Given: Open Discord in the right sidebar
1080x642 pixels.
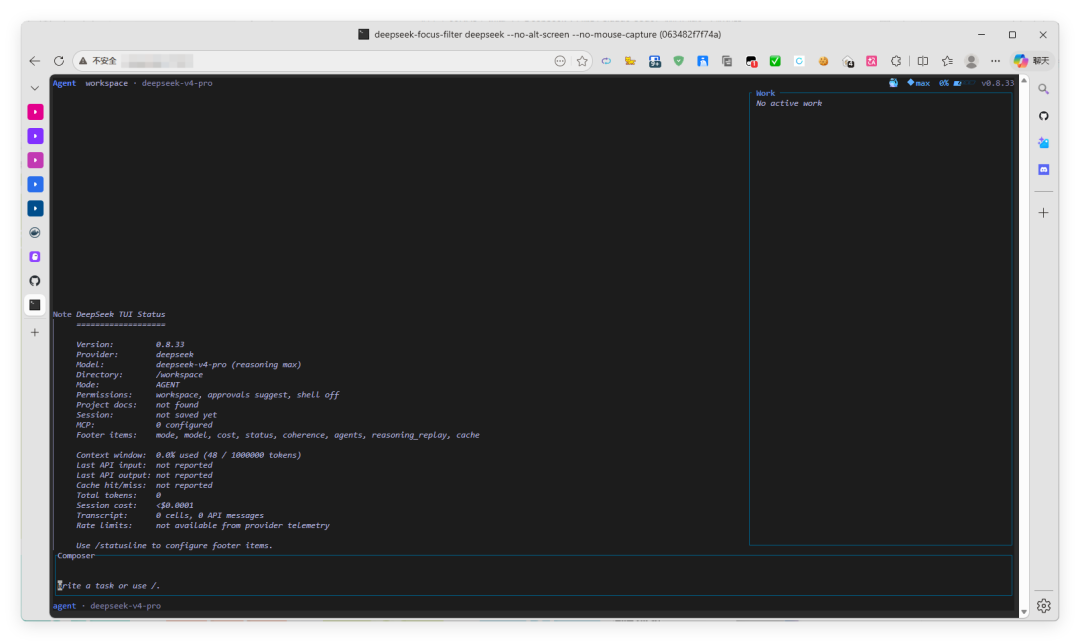Looking at the screenshot, I should pyautogui.click(x=1043, y=169).
